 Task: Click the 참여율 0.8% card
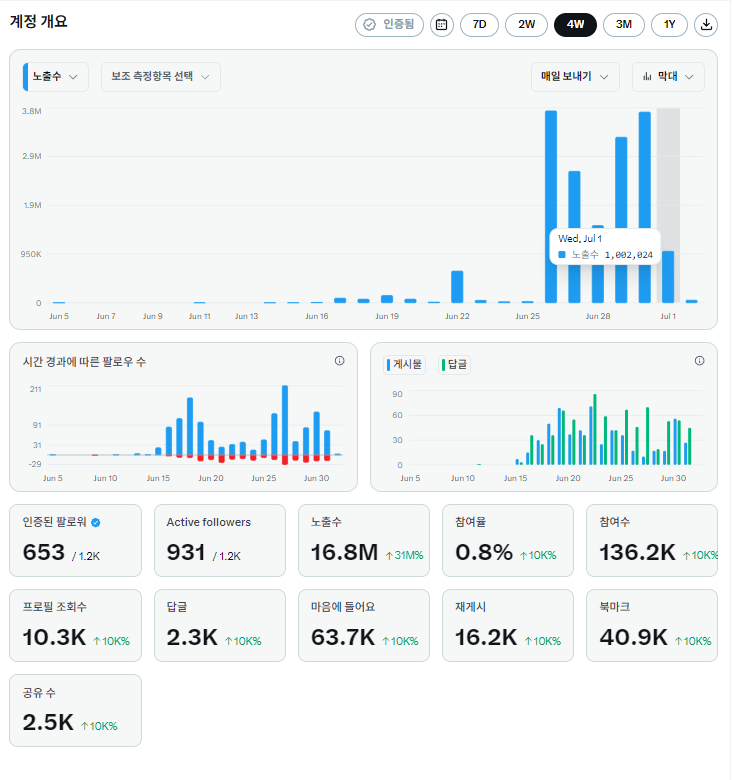coord(509,542)
